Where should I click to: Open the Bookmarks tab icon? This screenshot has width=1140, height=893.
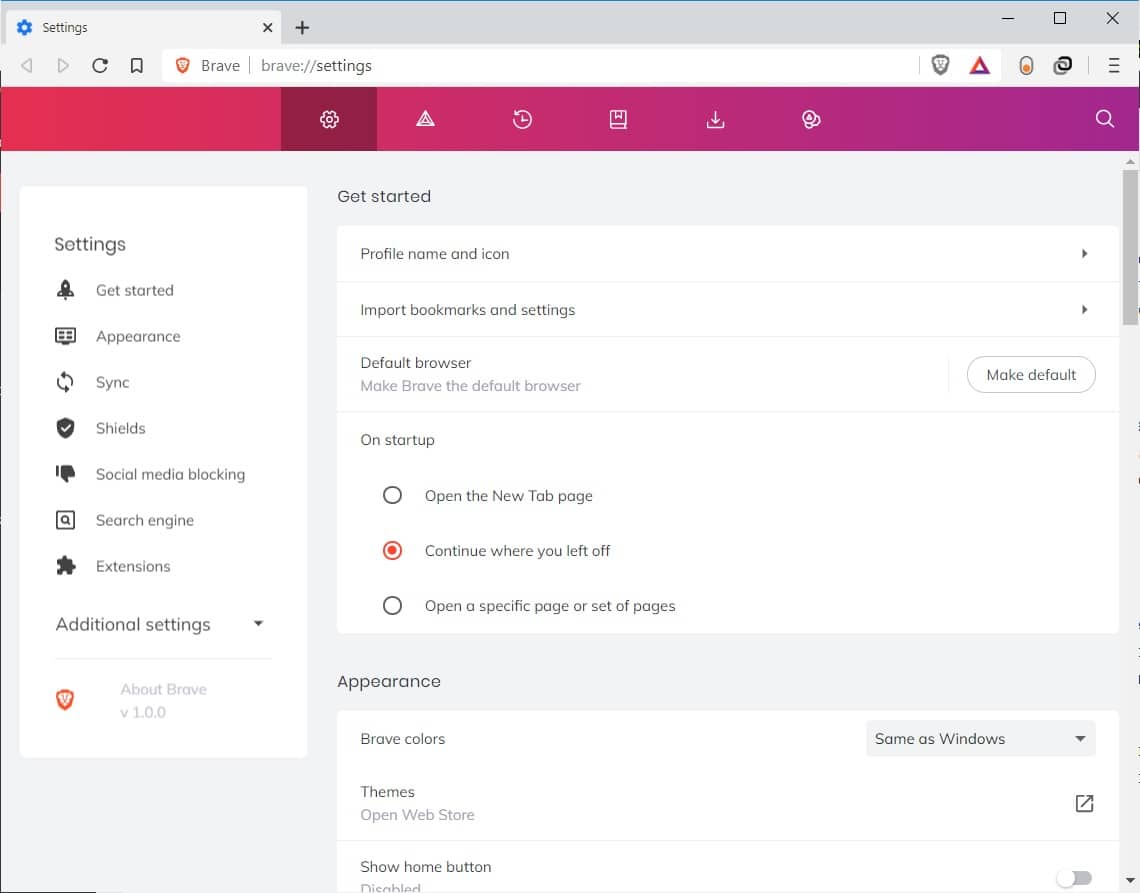coord(618,119)
